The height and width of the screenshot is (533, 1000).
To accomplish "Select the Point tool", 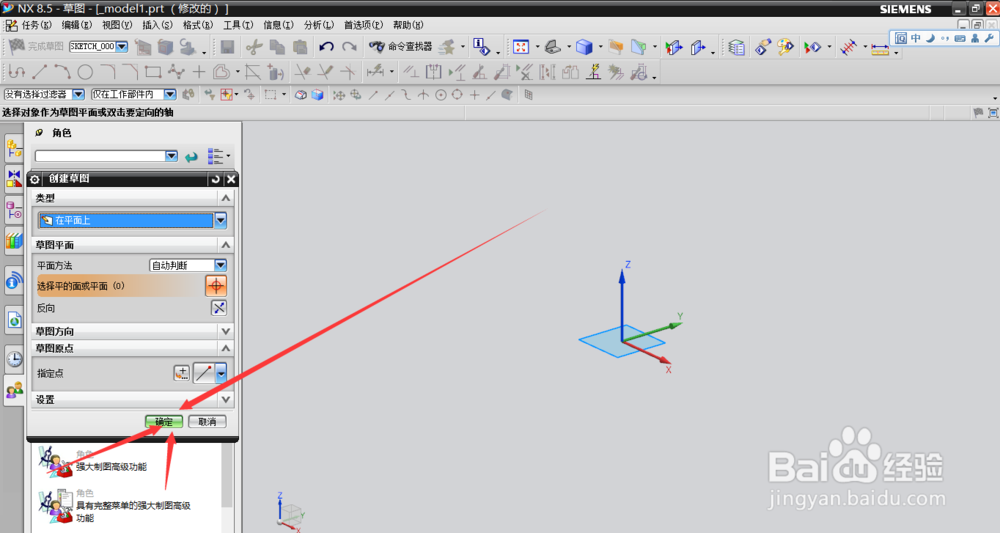I will coord(199,72).
